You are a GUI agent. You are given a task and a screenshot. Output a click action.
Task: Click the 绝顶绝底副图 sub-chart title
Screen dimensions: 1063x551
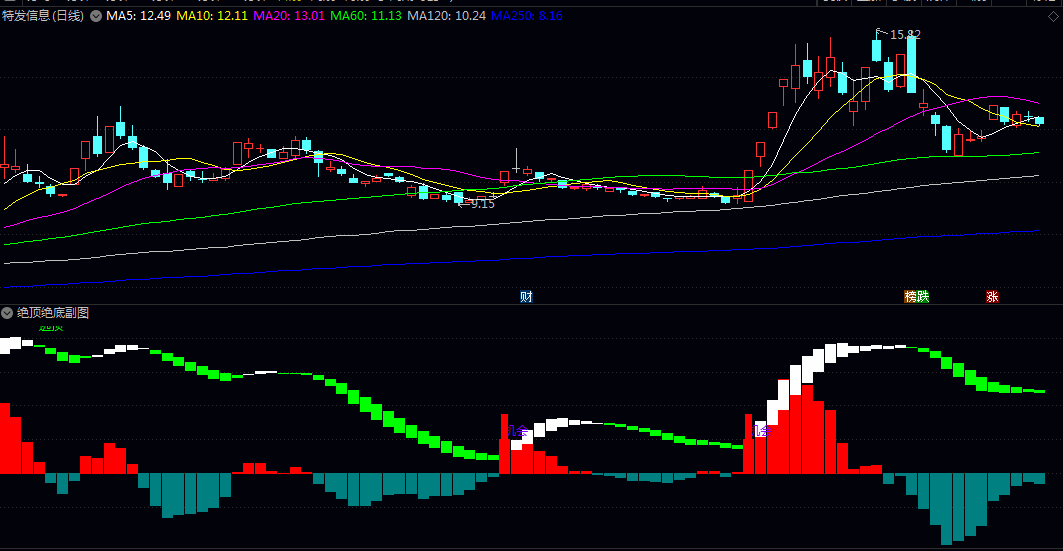tap(53, 312)
